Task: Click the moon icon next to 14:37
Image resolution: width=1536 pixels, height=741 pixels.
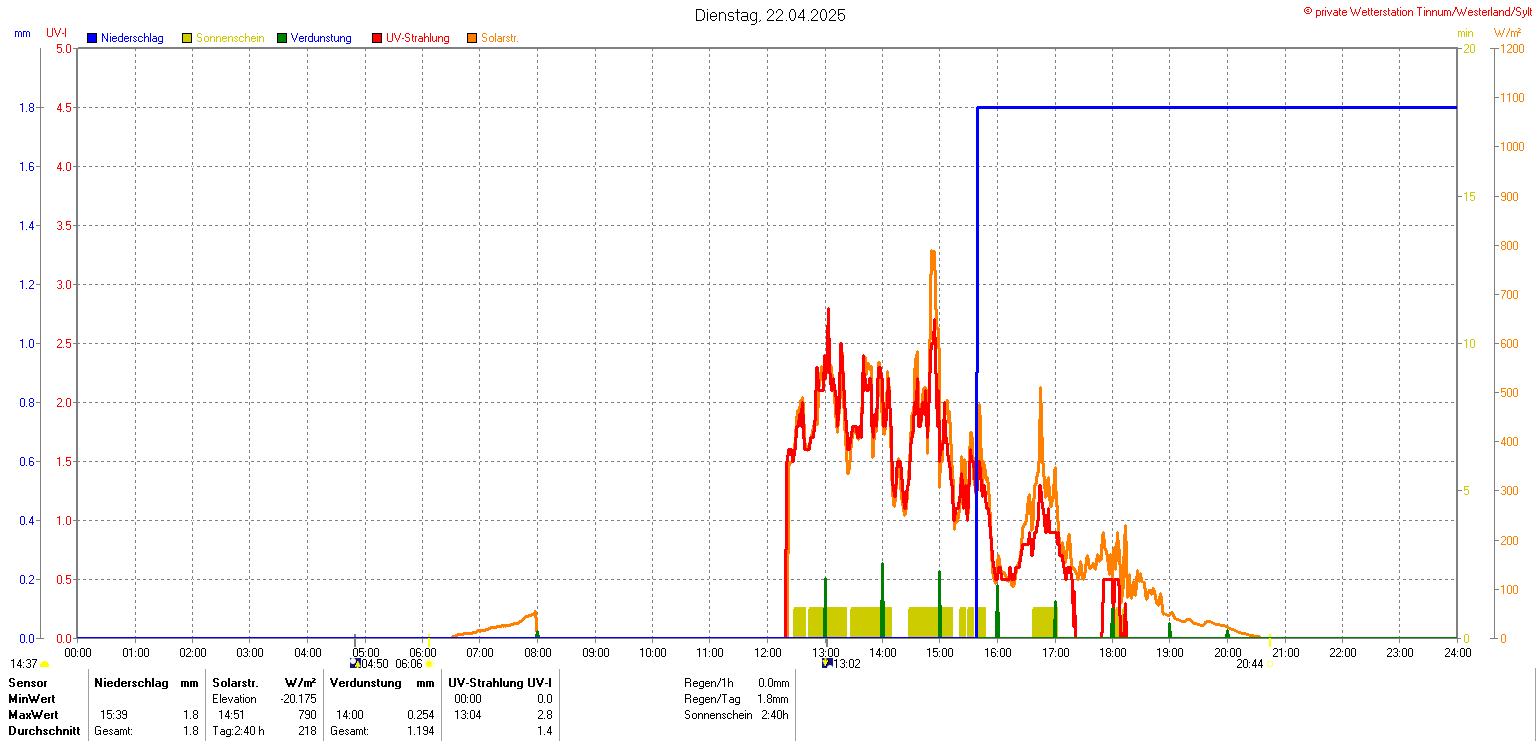Action: (x=45, y=664)
